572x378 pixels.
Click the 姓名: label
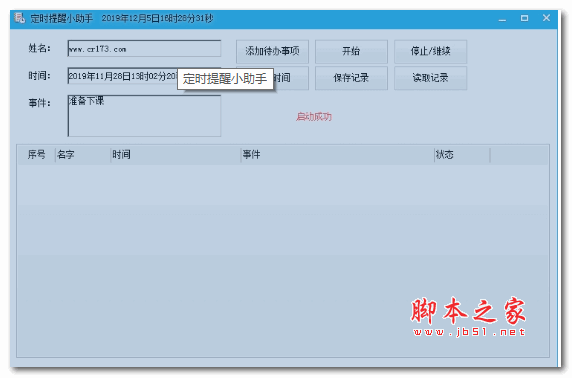click(40, 48)
